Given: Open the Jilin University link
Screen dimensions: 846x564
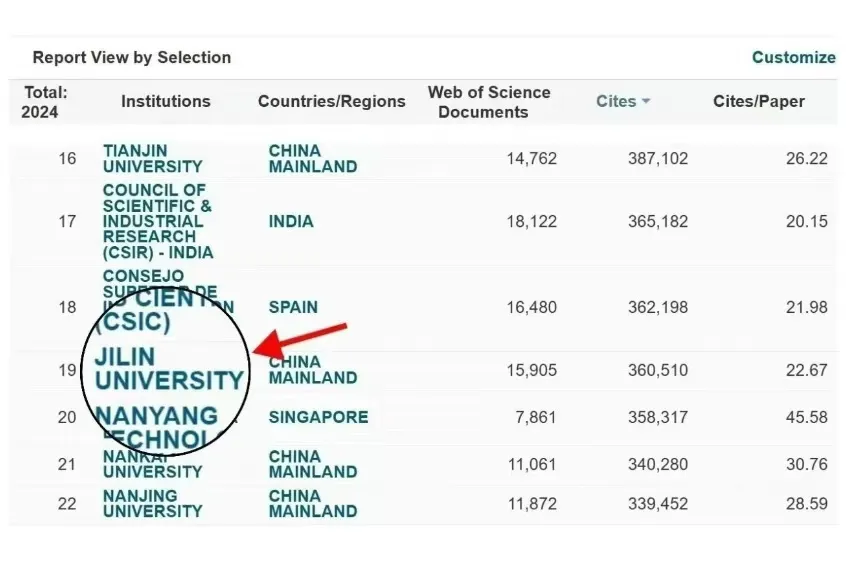Looking at the screenshot, I should coord(168,368).
